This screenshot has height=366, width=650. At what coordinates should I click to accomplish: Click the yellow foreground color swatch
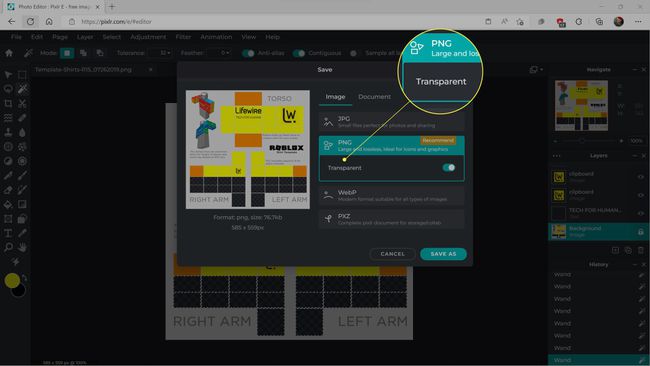(x=12, y=281)
